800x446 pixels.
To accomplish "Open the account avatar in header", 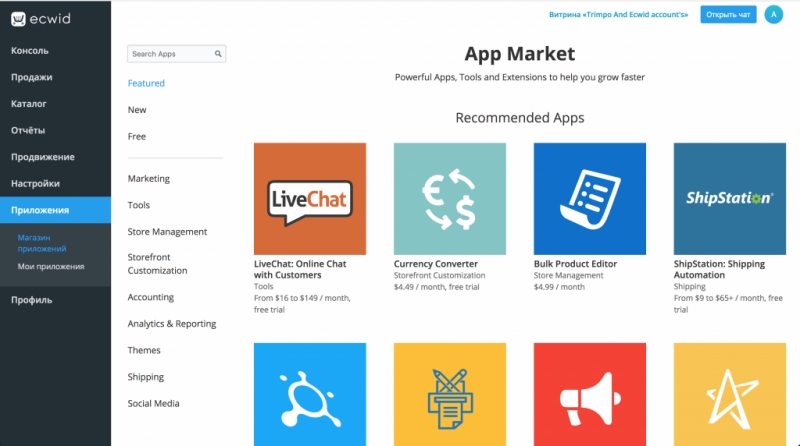I will coord(773,14).
